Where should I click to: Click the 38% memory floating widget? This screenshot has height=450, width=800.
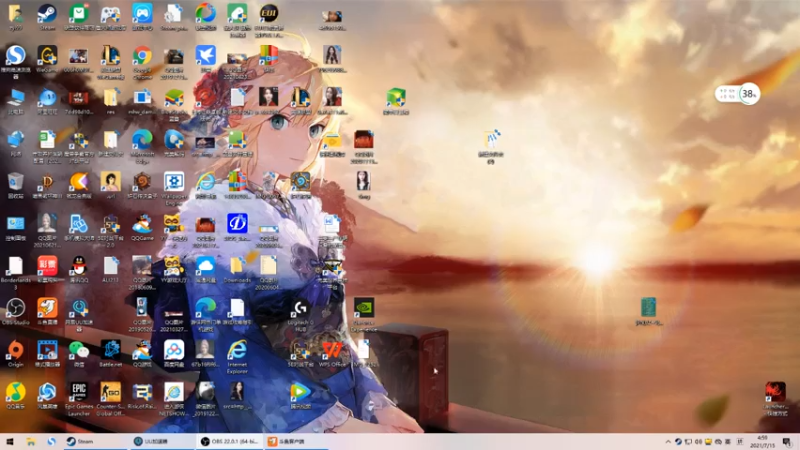coord(738,94)
